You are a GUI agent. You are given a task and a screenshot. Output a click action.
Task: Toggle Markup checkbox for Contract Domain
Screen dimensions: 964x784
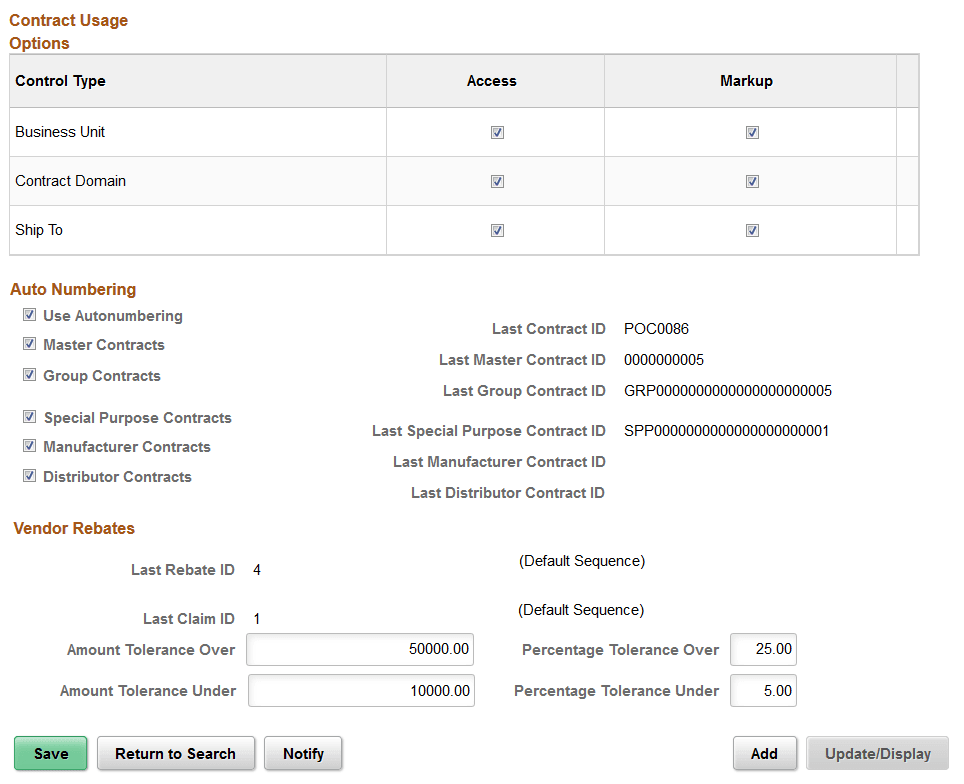pos(752,181)
